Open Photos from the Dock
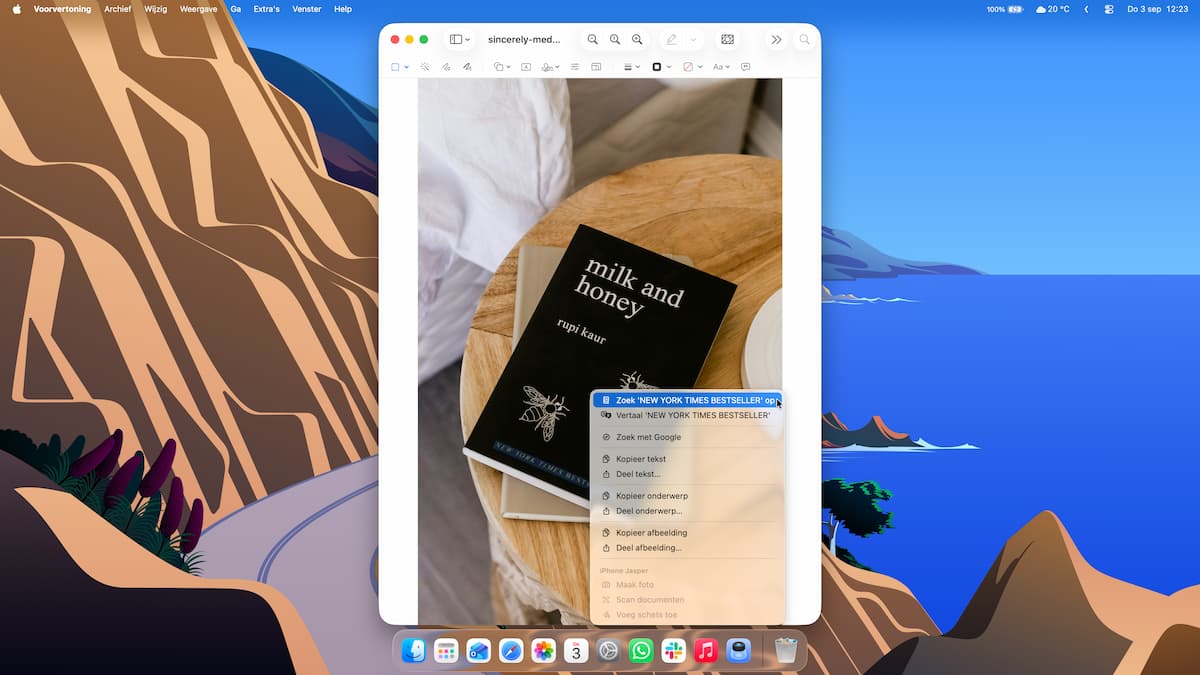 coord(543,651)
